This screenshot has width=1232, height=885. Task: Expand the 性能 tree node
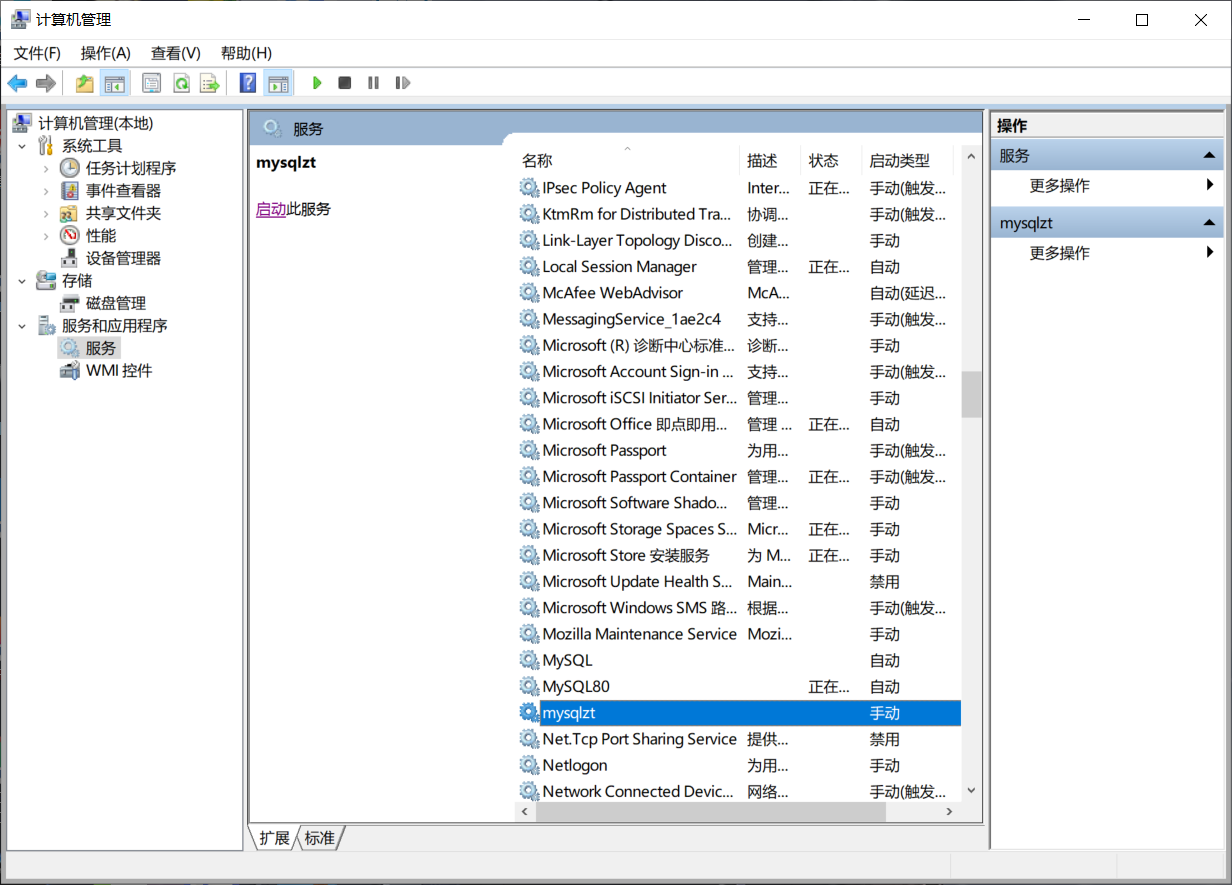[46, 236]
